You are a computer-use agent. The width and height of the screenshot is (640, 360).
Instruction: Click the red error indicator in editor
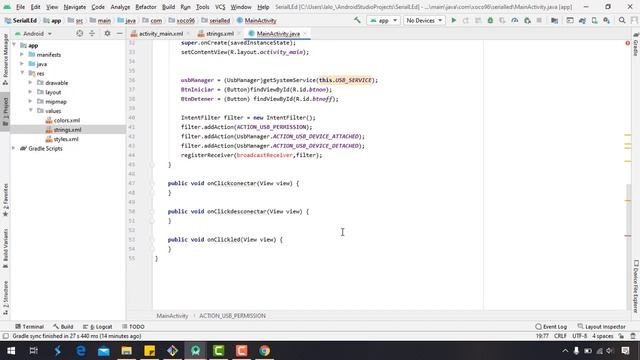(x=628, y=43)
